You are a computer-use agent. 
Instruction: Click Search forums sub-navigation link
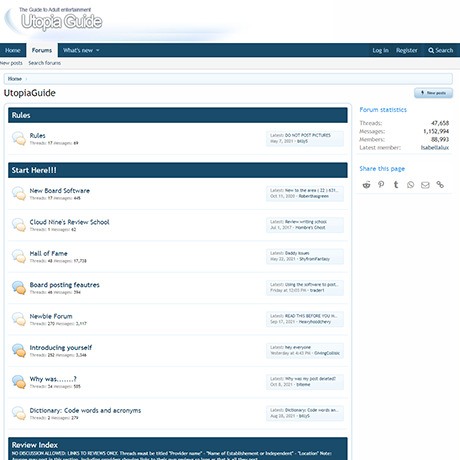(x=45, y=63)
